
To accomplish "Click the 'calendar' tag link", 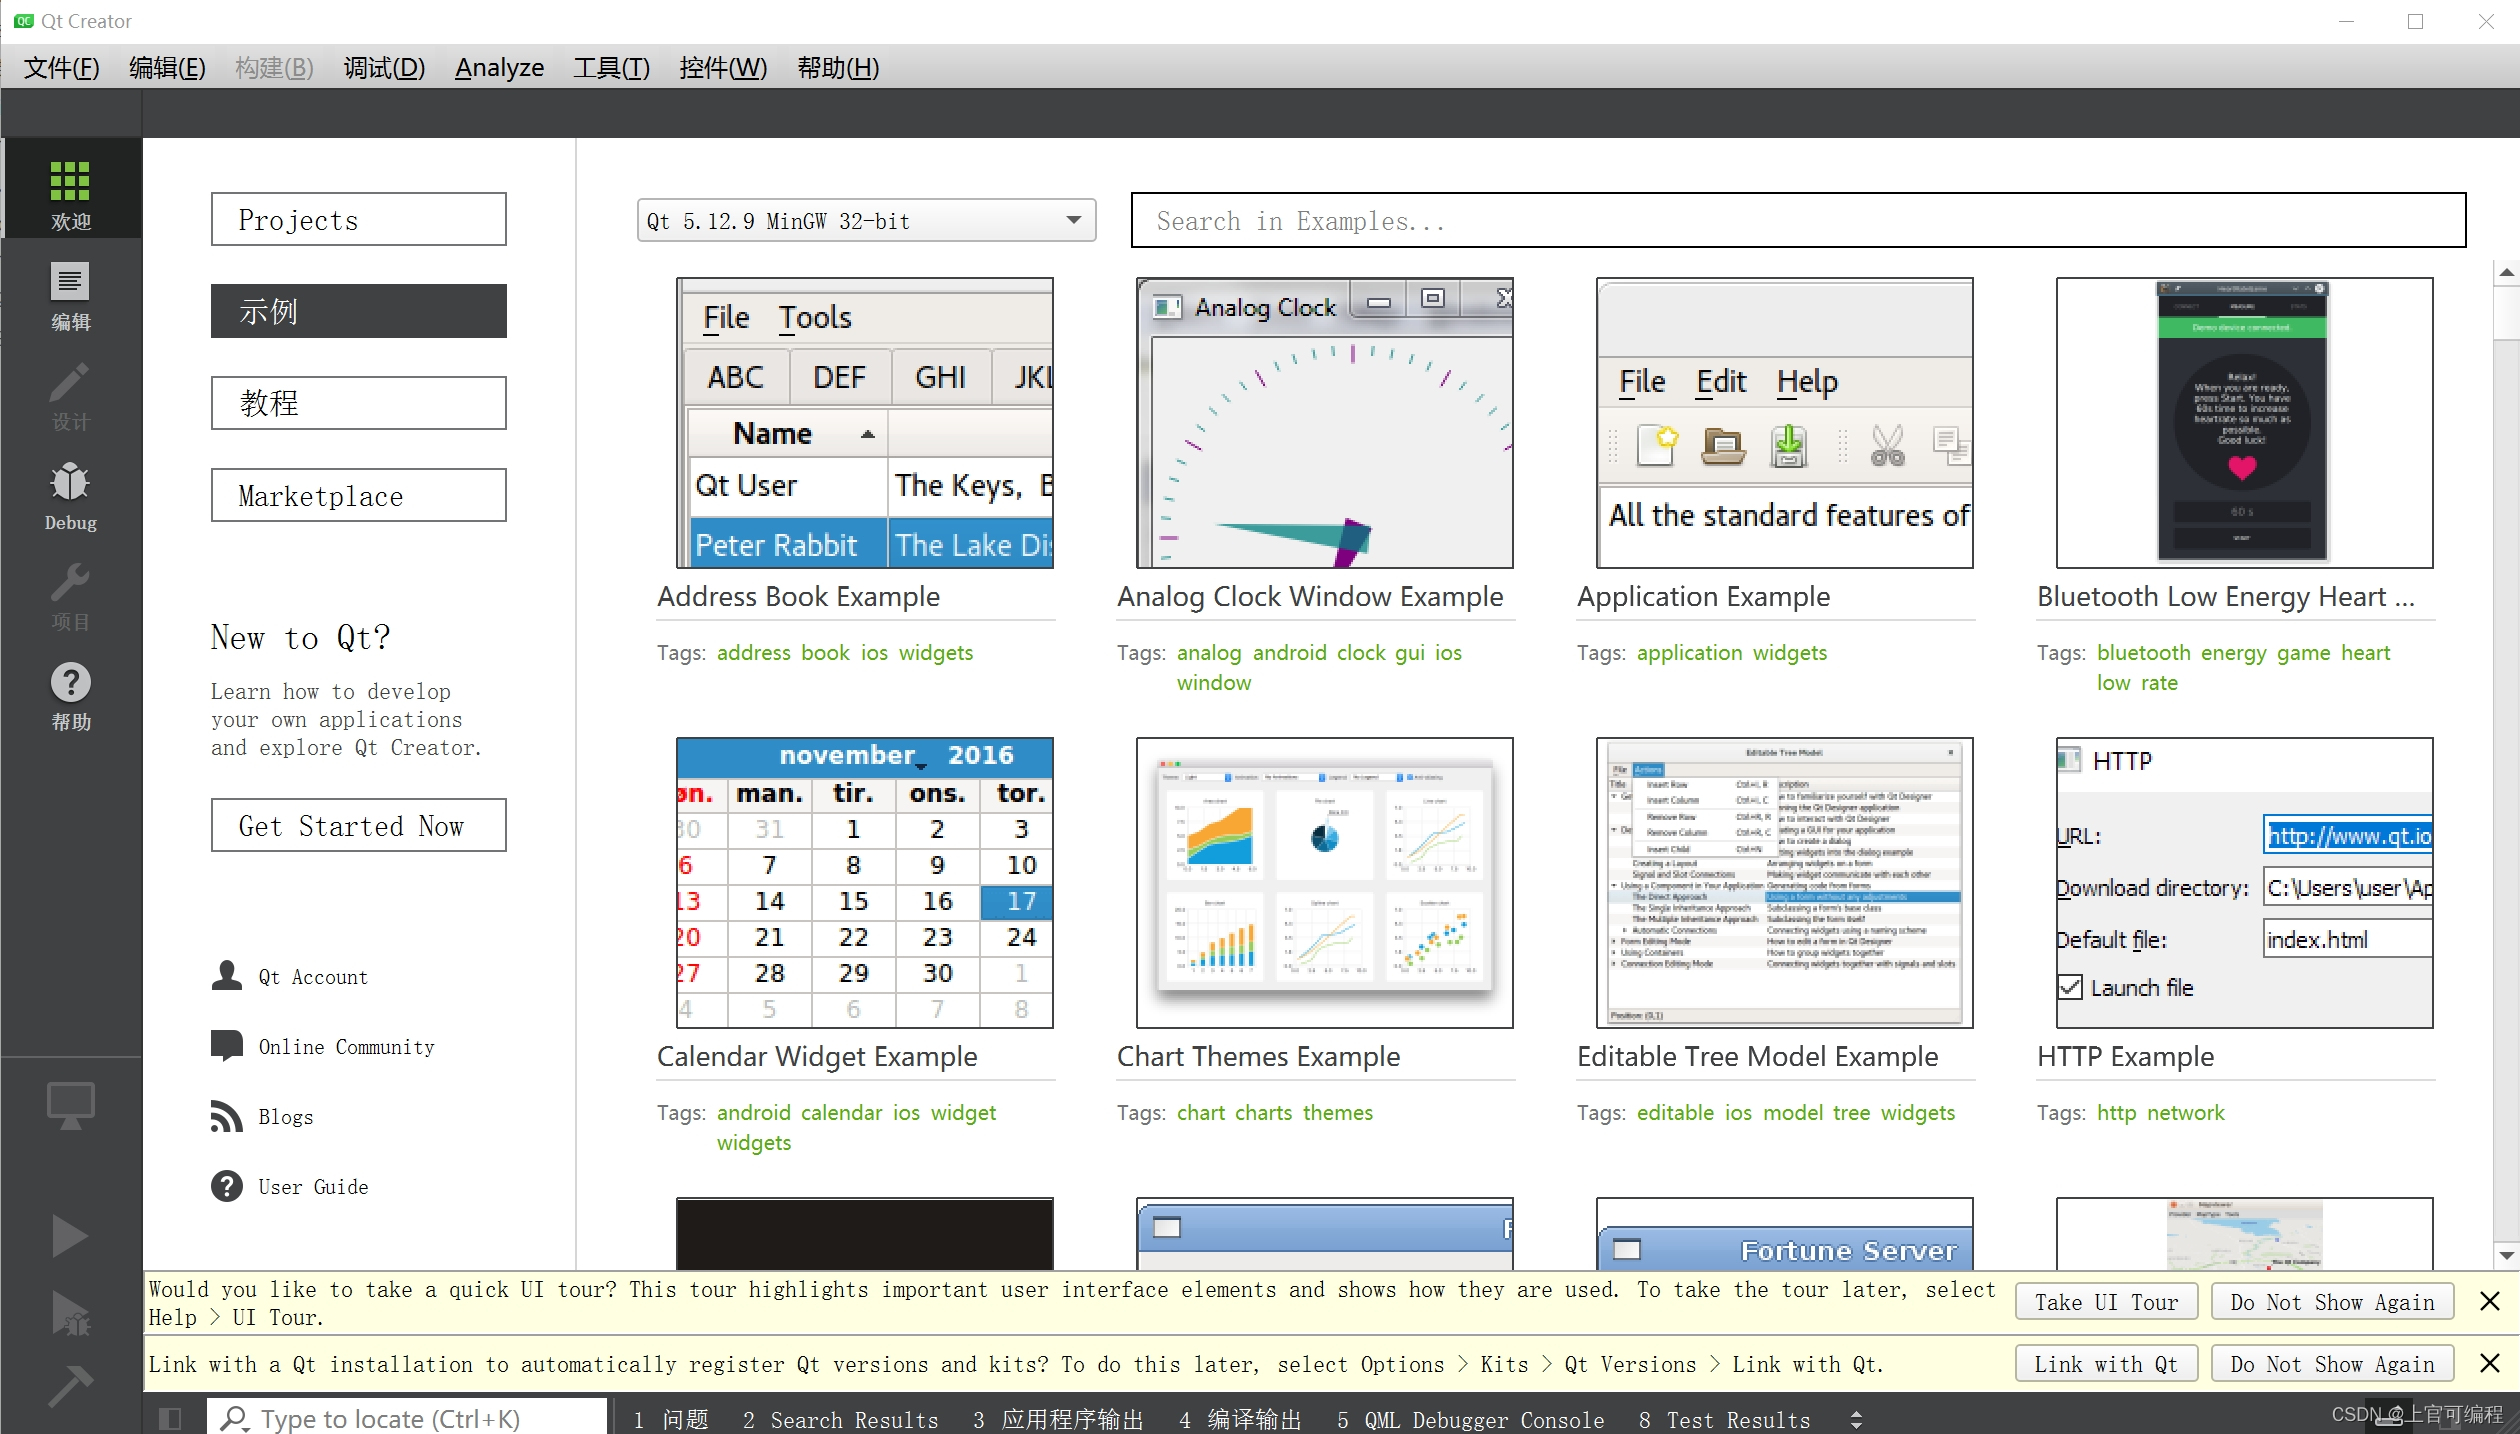I will (x=842, y=1112).
